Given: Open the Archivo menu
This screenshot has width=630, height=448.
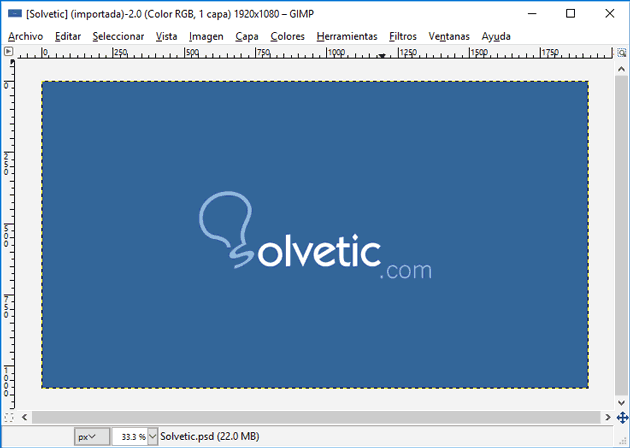Looking at the screenshot, I should (25, 37).
